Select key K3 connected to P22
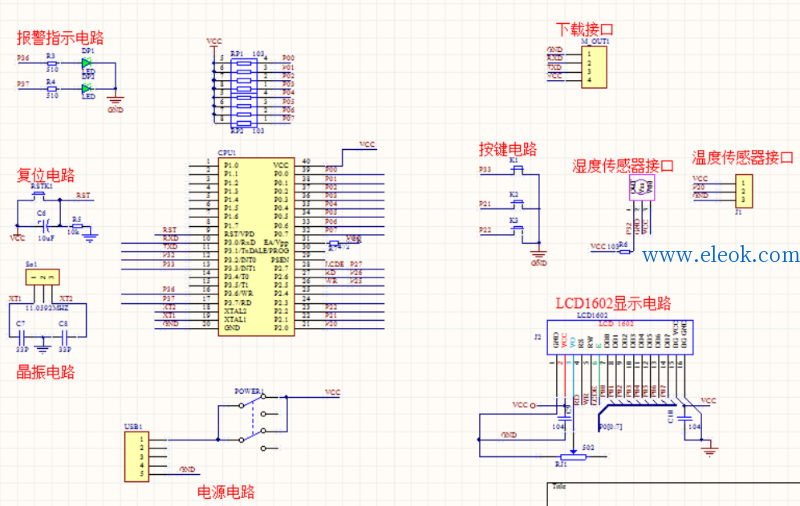 coord(516,230)
